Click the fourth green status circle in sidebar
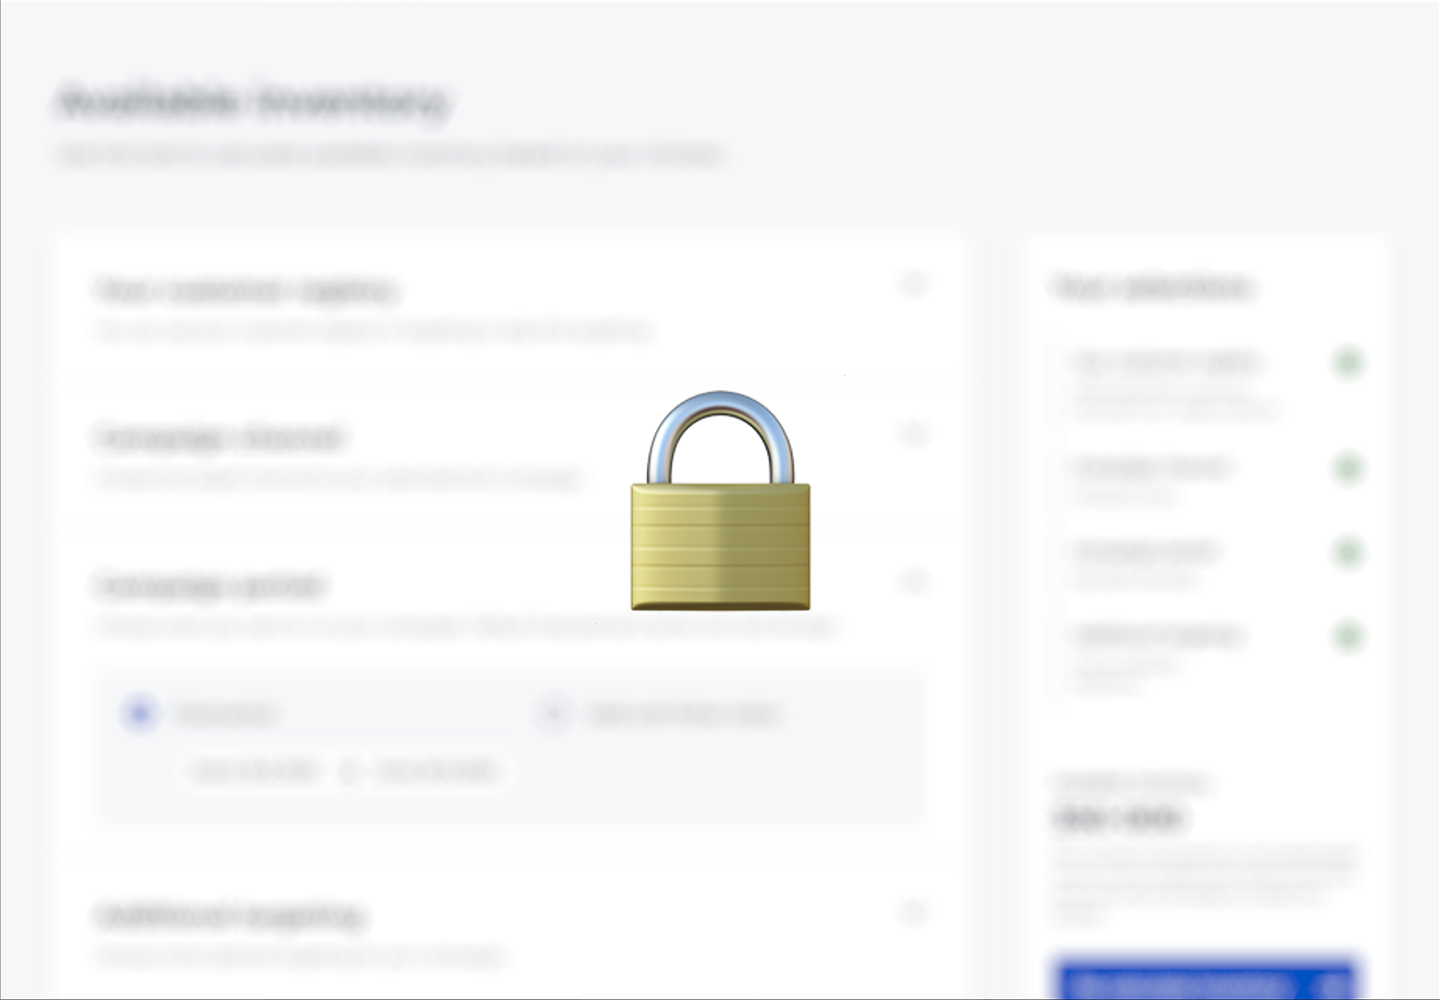Viewport: 1440px width, 1000px height. tap(1349, 636)
